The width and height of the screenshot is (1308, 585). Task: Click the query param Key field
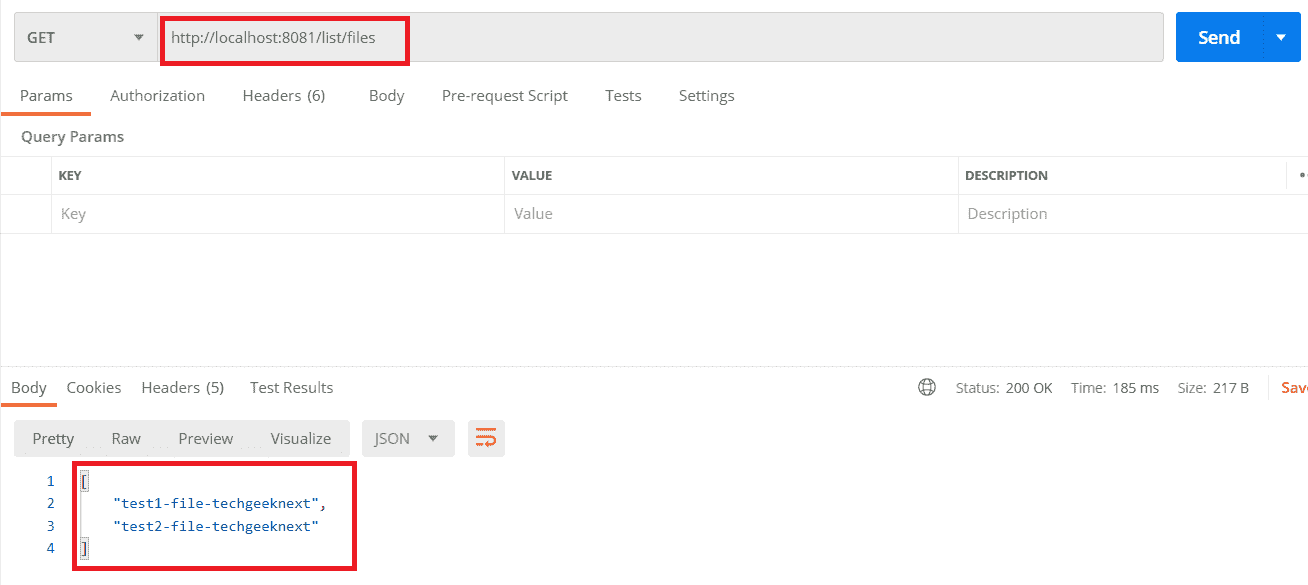coord(277,214)
